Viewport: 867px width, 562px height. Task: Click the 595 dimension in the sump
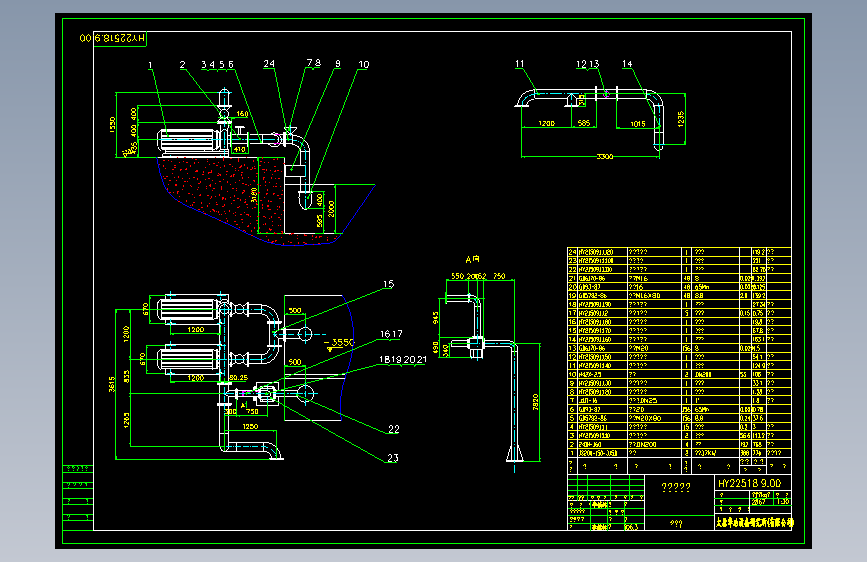pos(320,221)
